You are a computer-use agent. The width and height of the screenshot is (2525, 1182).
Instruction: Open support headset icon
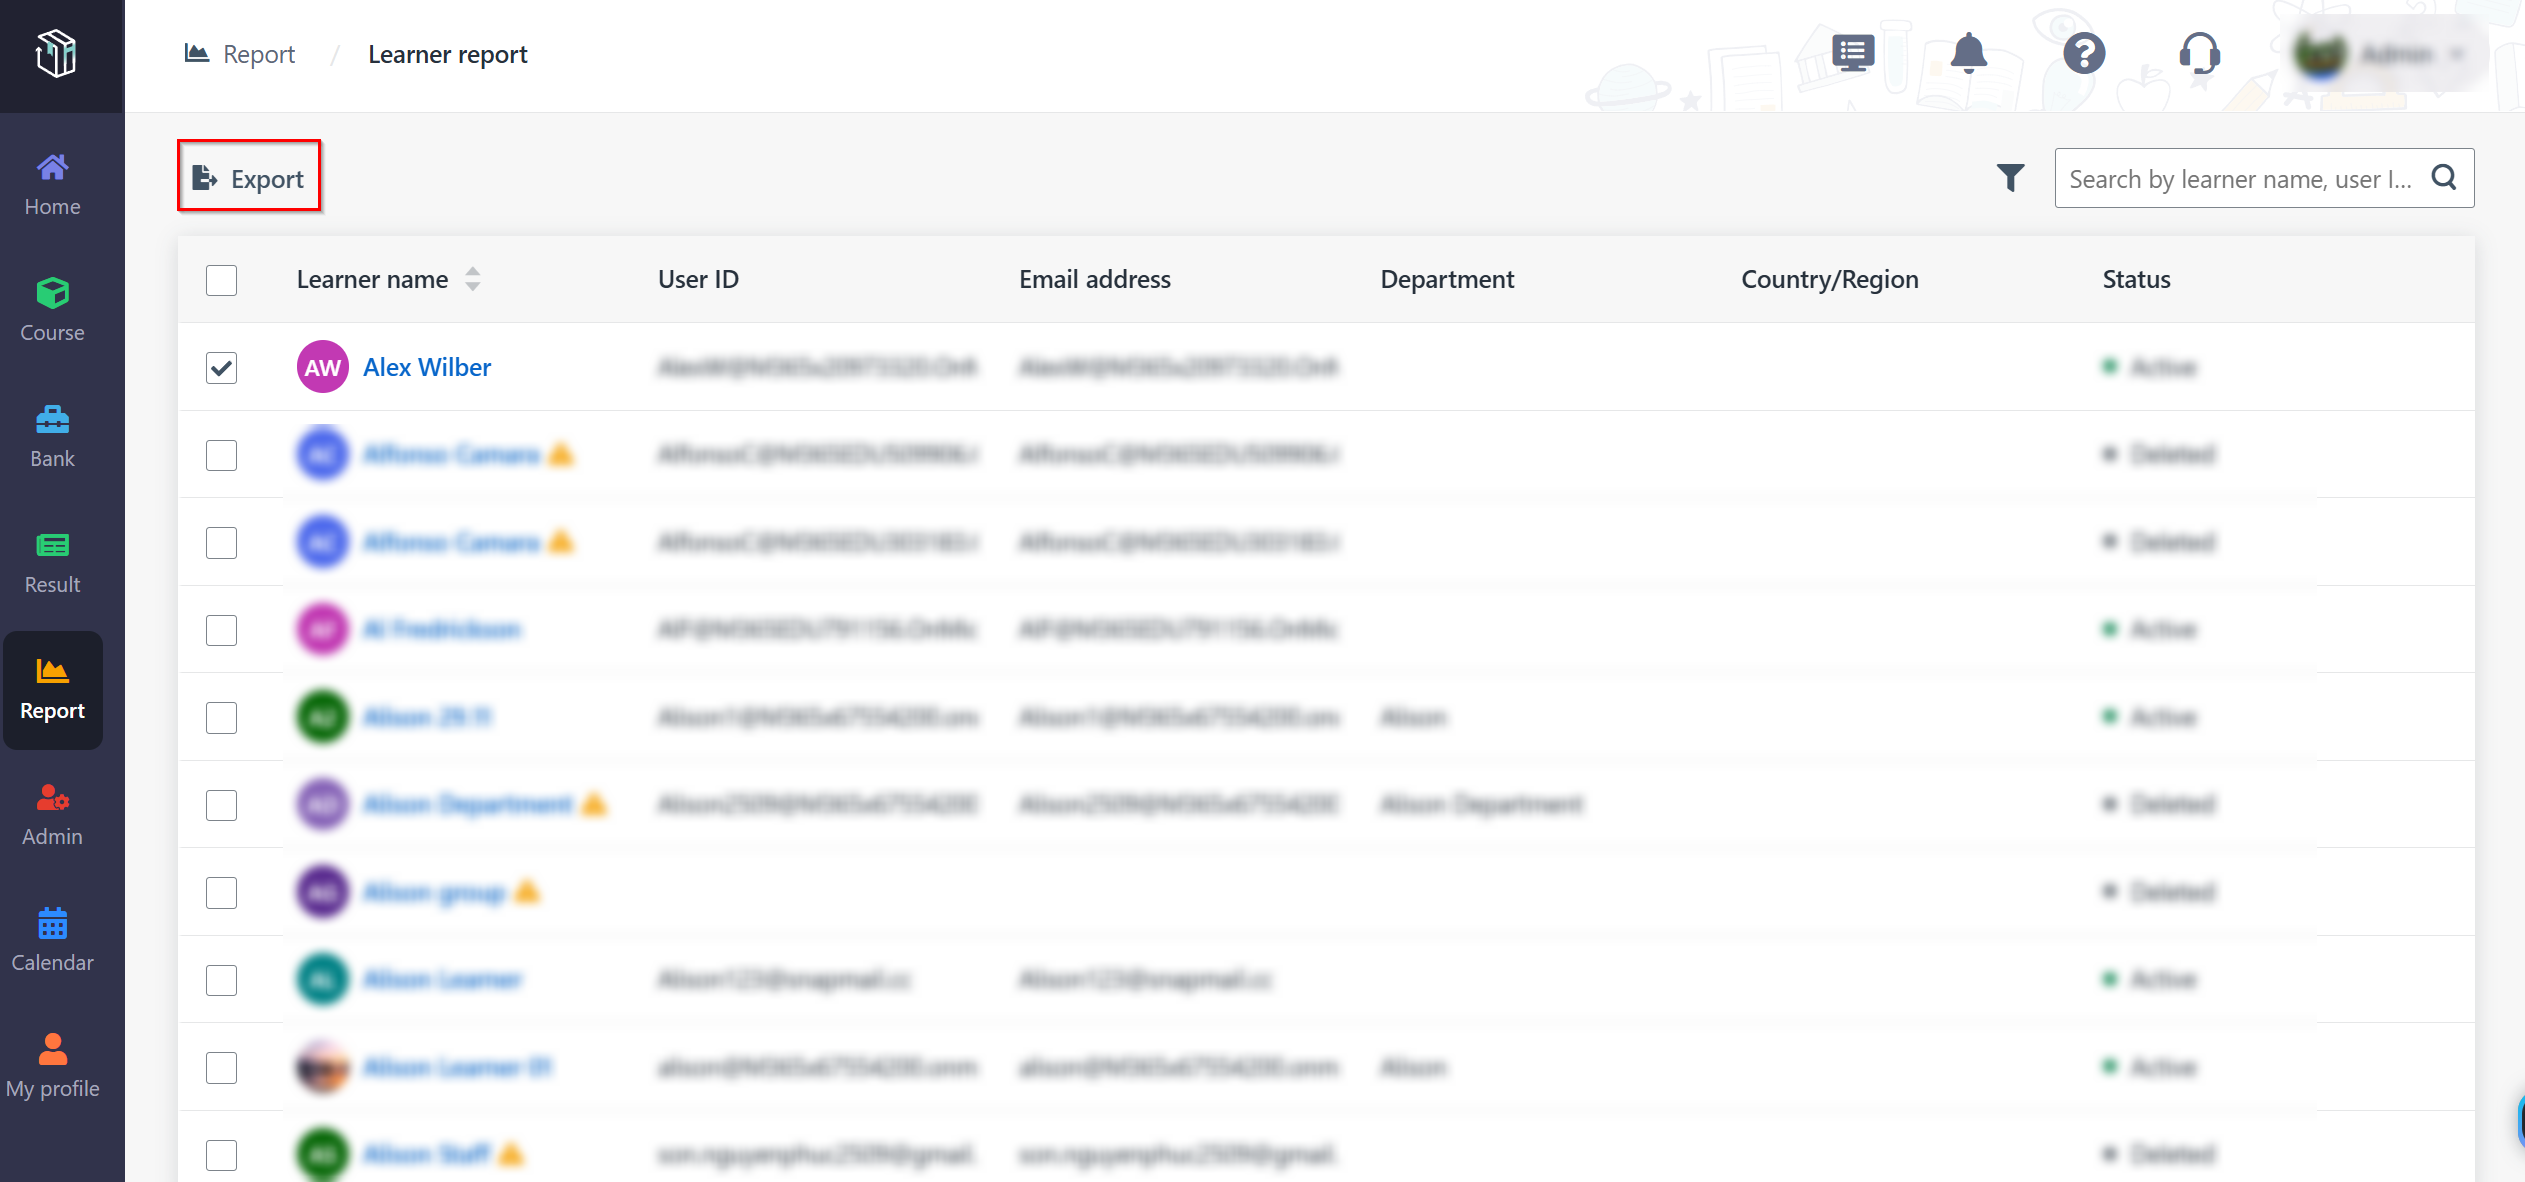(x=2199, y=53)
